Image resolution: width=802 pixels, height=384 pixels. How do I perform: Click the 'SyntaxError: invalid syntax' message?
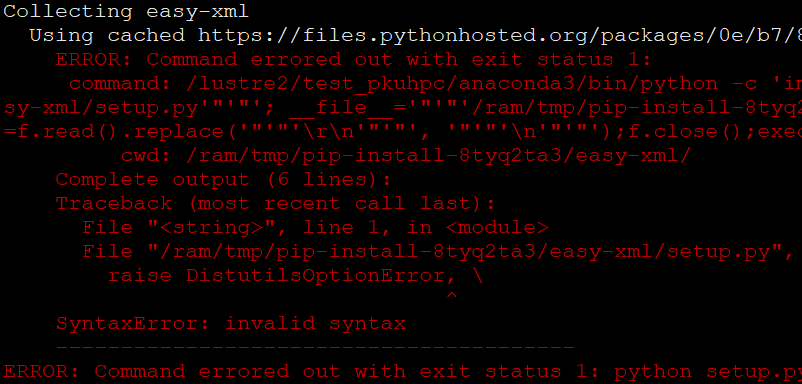tap(231, 324)
